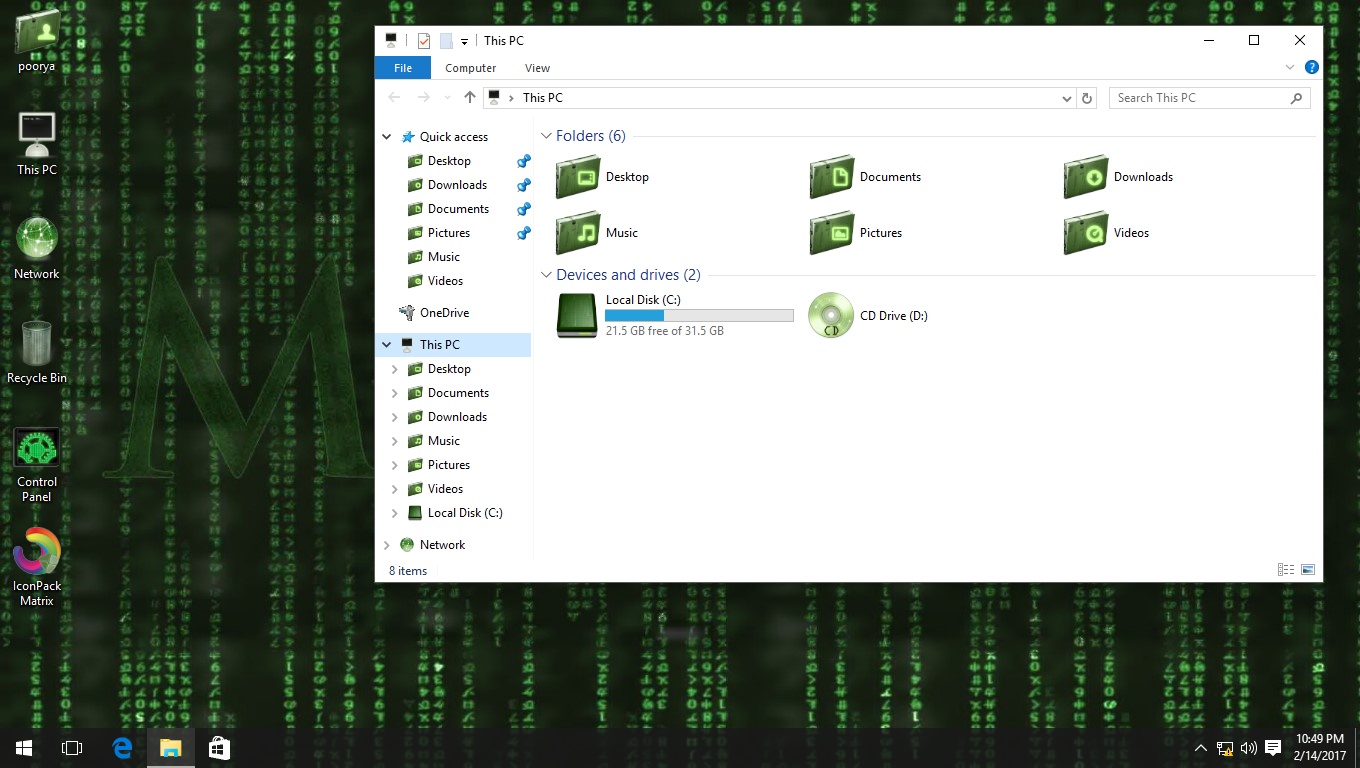Select the Videos folder icon in main pane

pos(1085,233)
